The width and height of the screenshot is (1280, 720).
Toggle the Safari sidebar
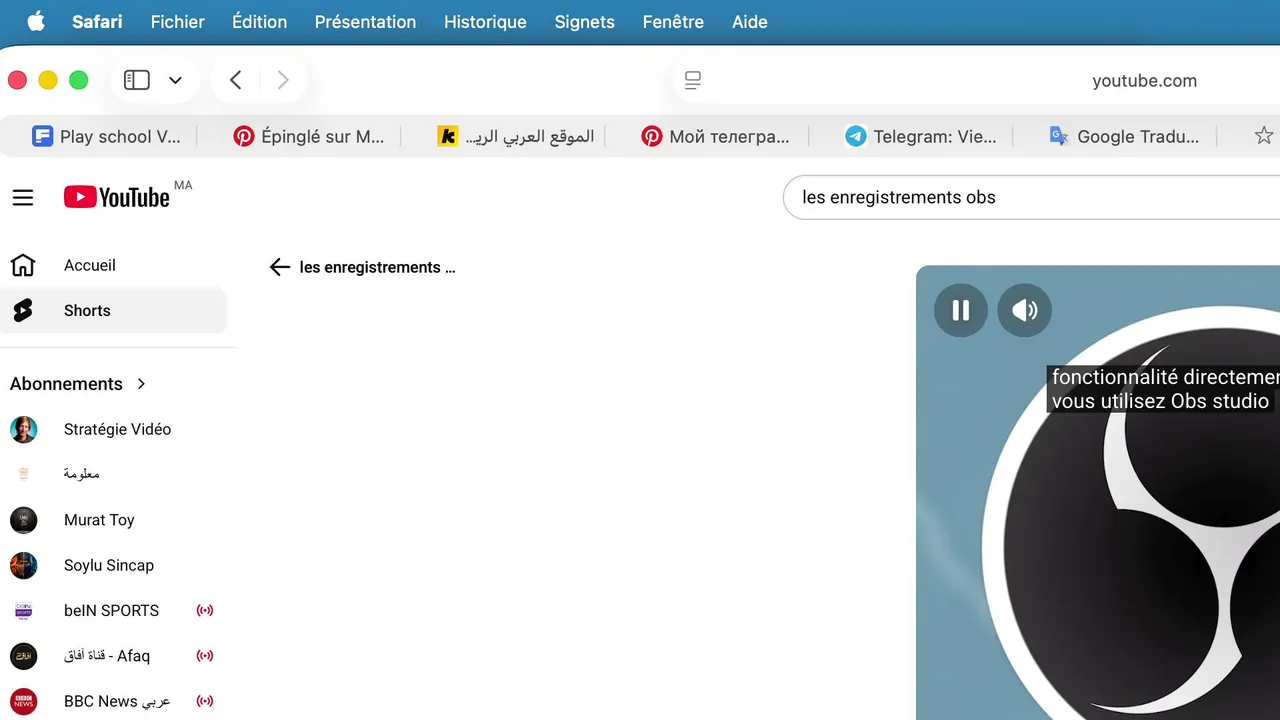tap(137, 80)
